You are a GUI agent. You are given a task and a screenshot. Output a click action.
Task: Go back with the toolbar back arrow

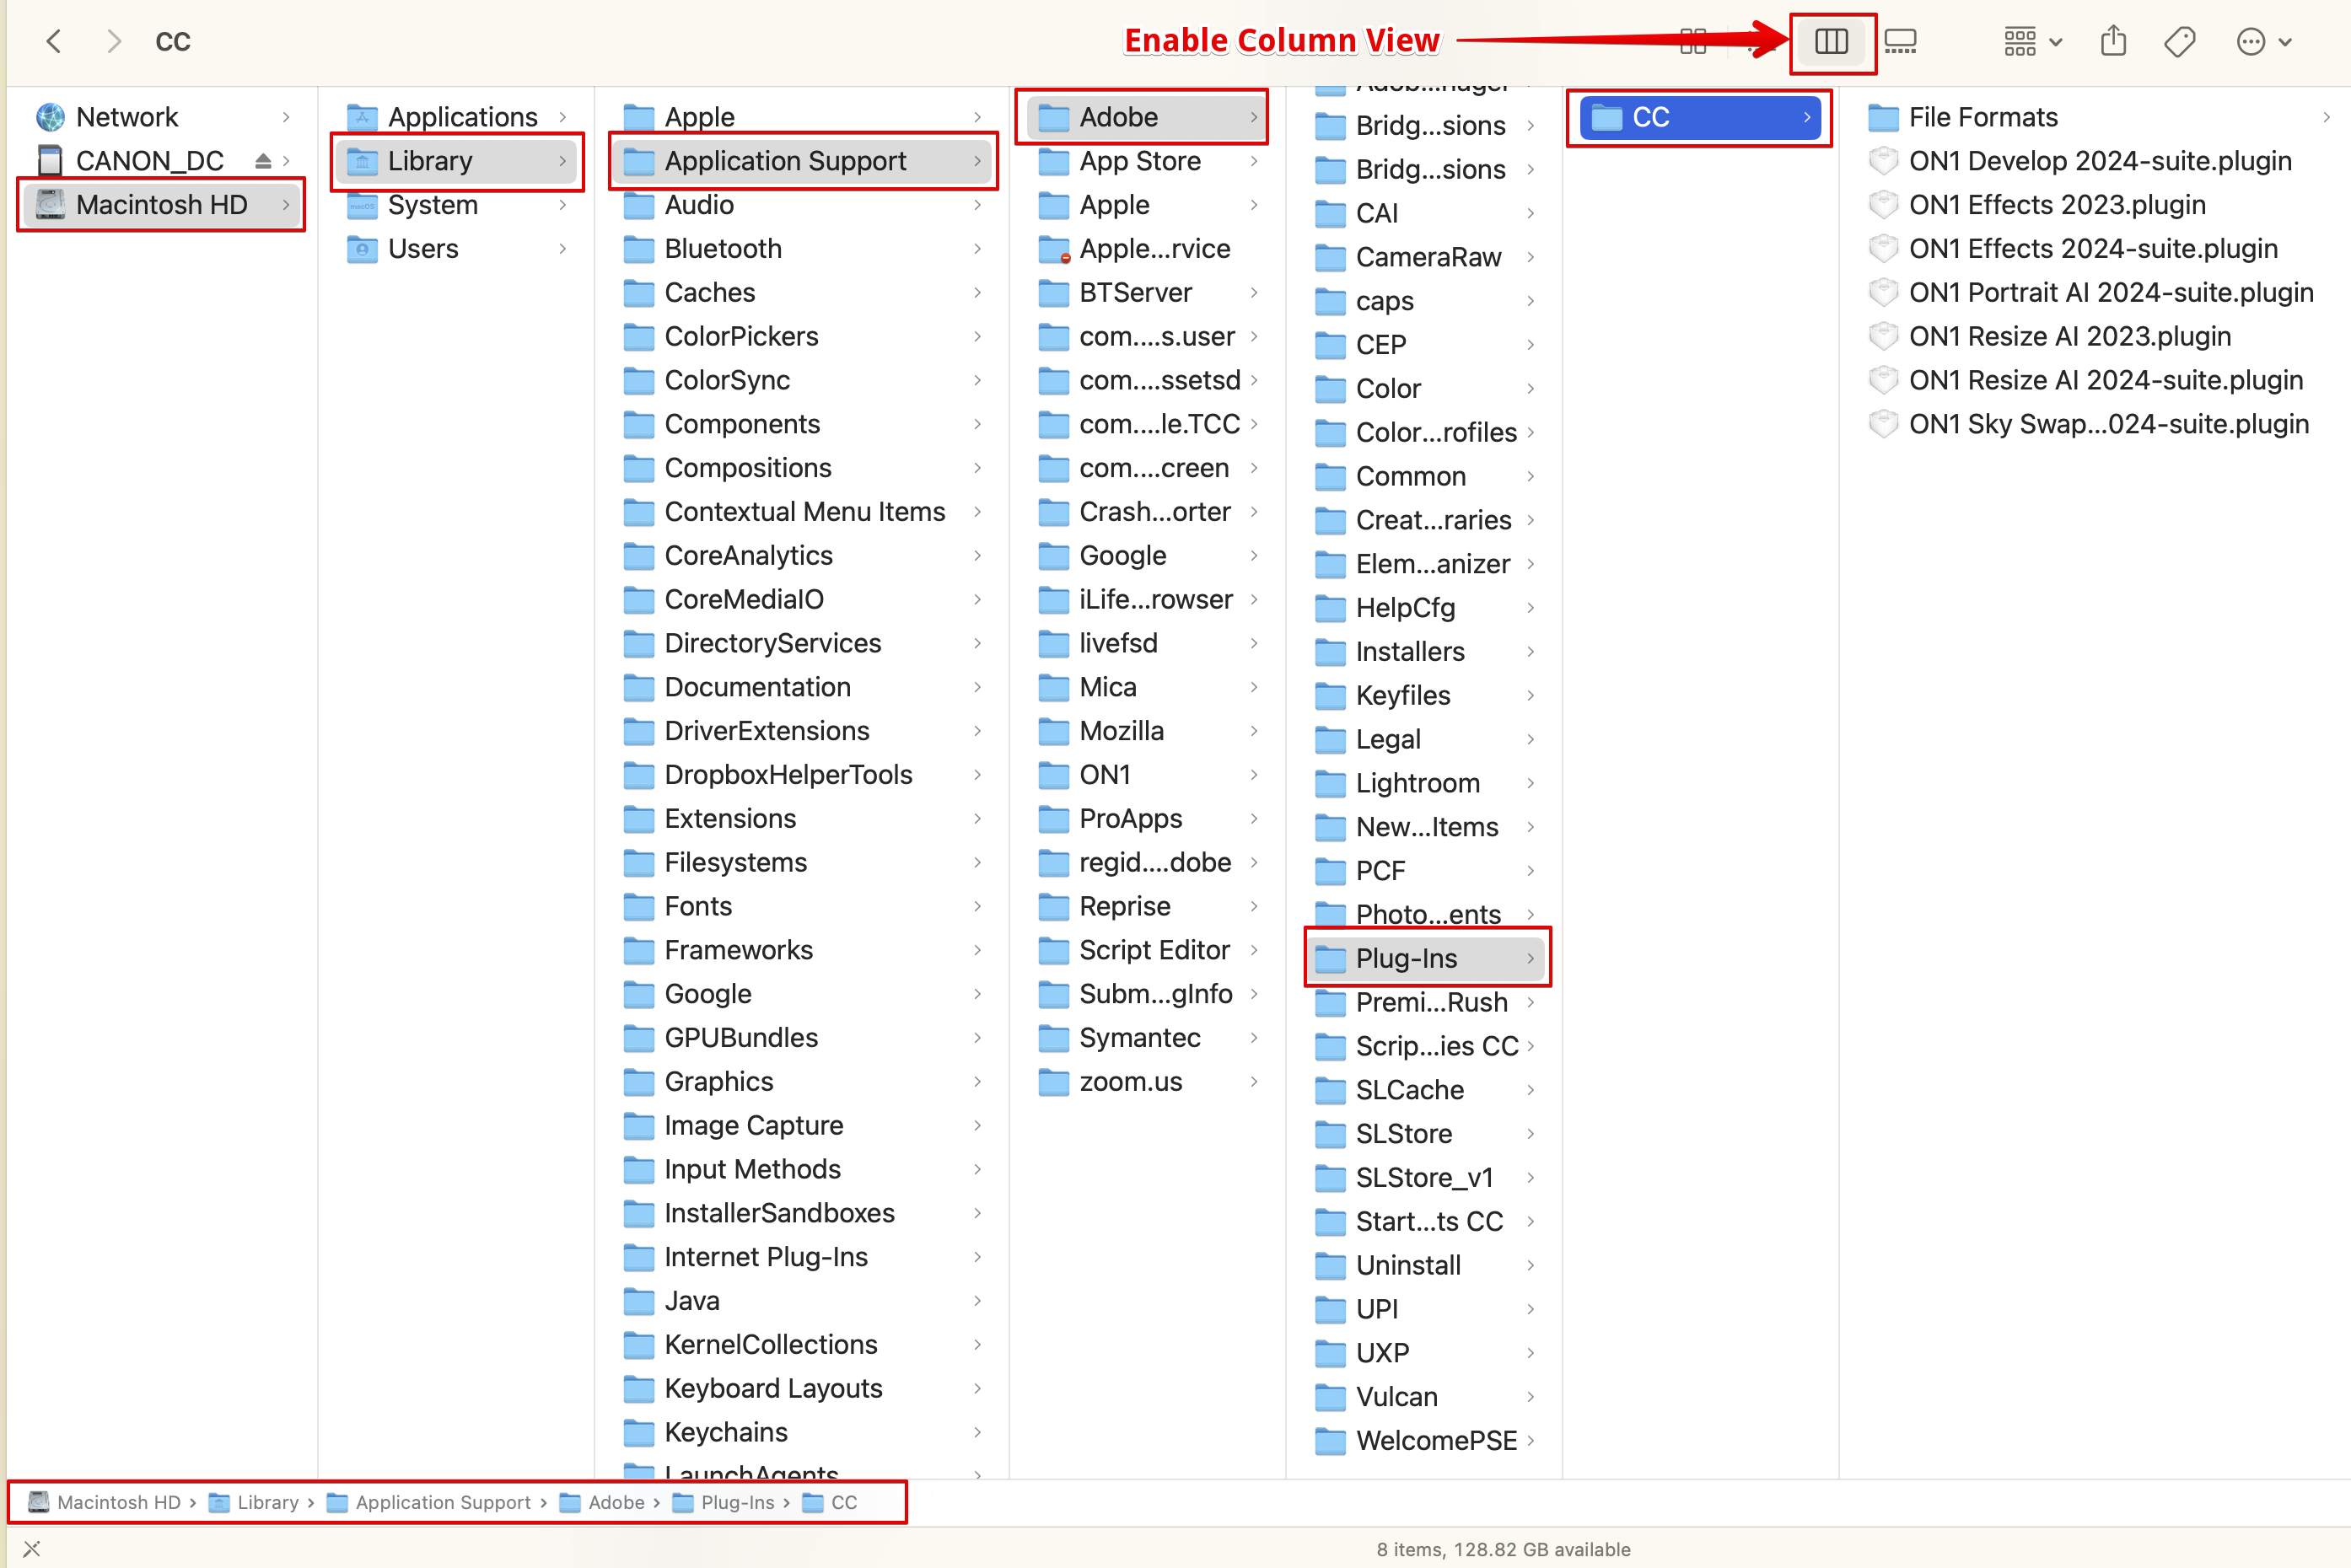pos(54,41)
